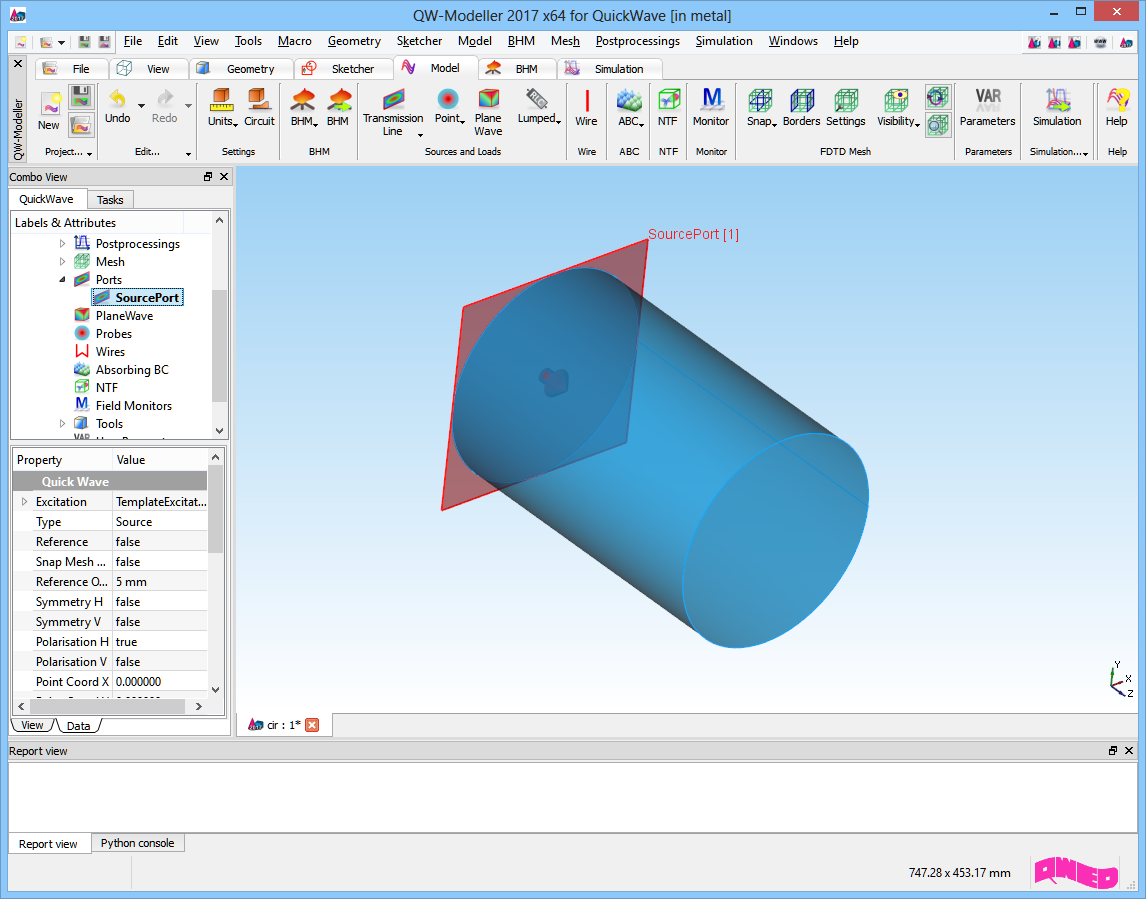Click the Field Monitor icon
The width and height of the screenshot is (1146, 899).
click(711, 99)
